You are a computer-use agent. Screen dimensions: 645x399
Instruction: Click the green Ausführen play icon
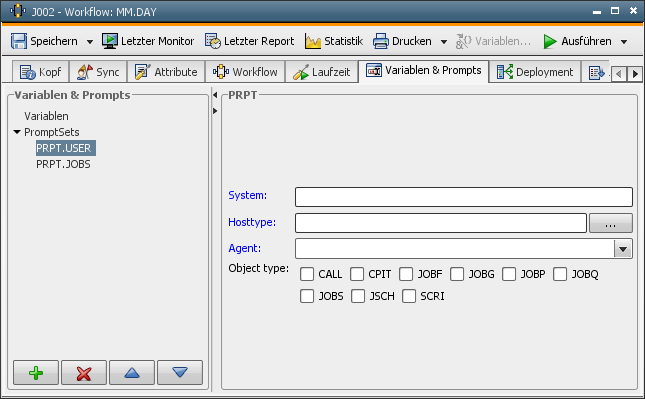tap(550, 41)
